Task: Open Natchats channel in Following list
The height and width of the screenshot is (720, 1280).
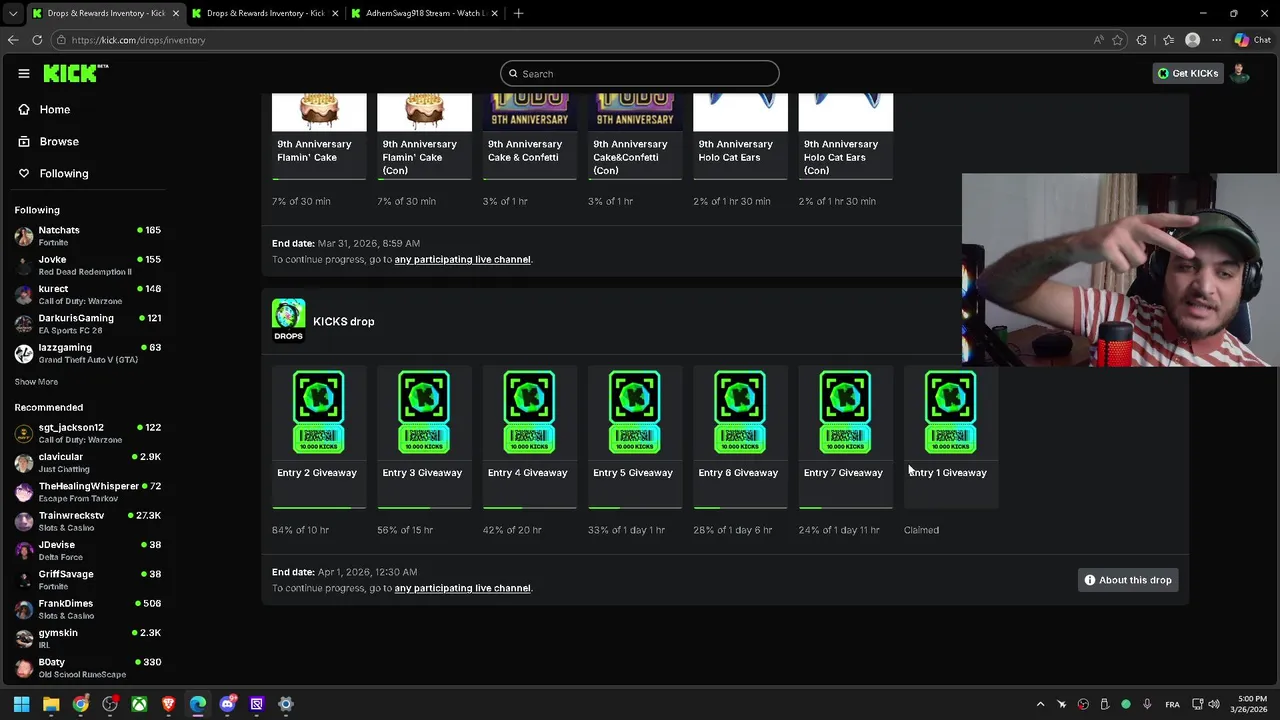Action: (88, 235)
